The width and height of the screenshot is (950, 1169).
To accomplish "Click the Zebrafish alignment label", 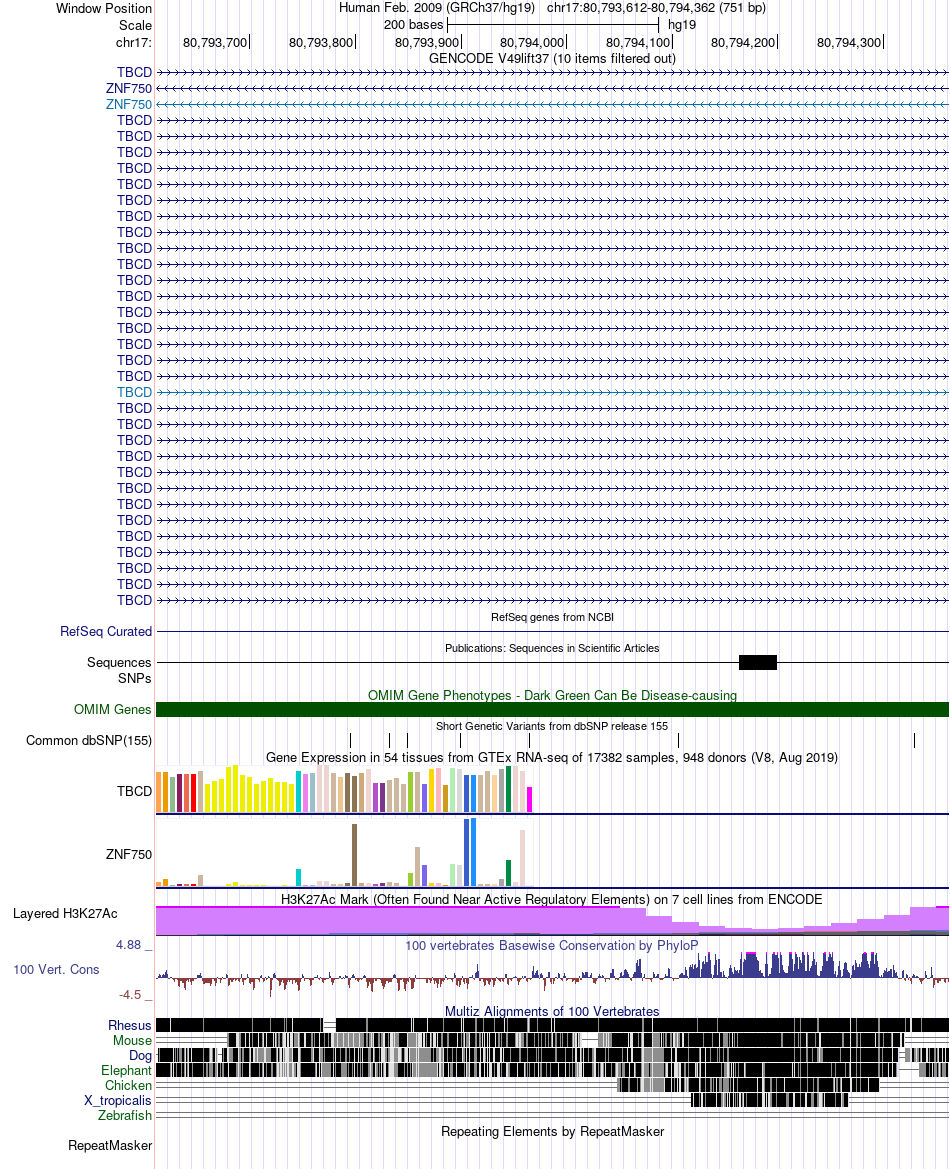I will tap(125, 1115).
